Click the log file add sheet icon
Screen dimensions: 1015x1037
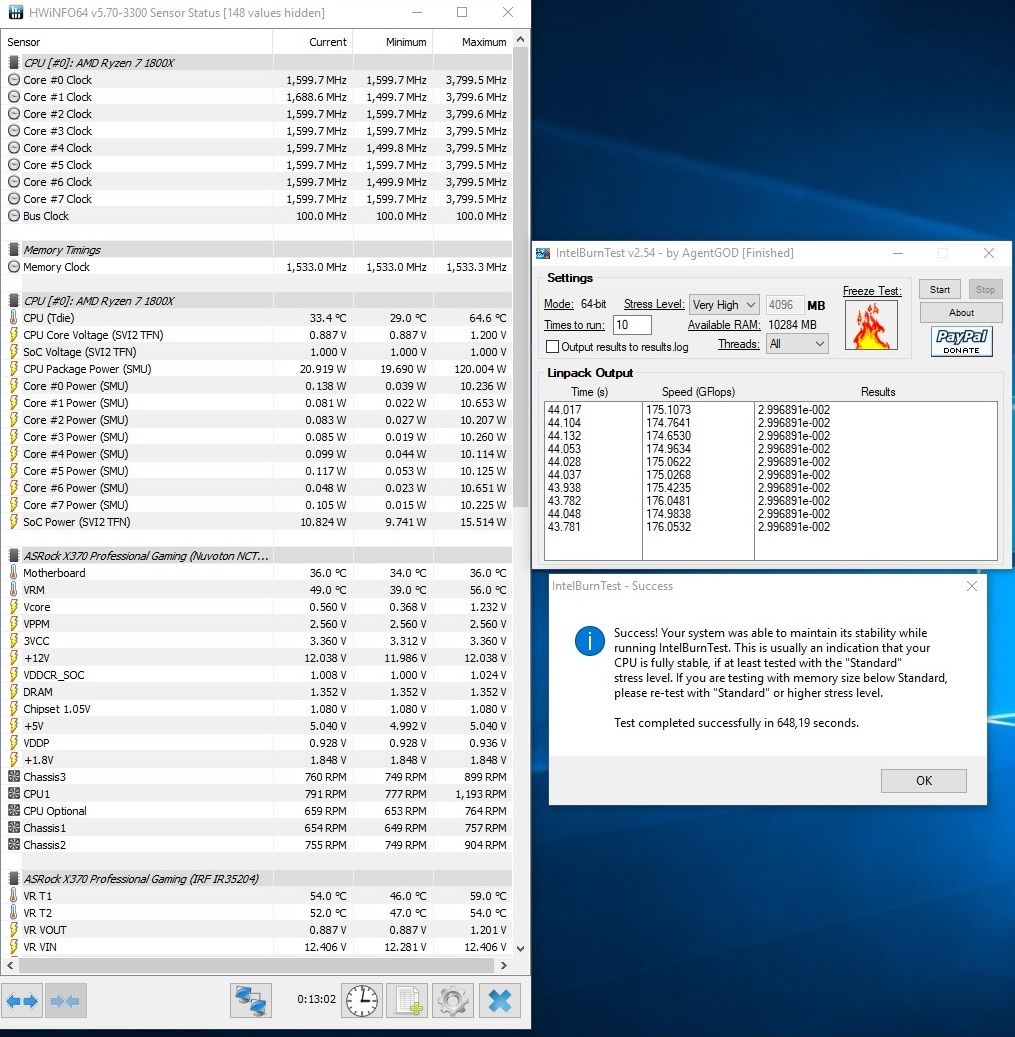pos(407,1001)
